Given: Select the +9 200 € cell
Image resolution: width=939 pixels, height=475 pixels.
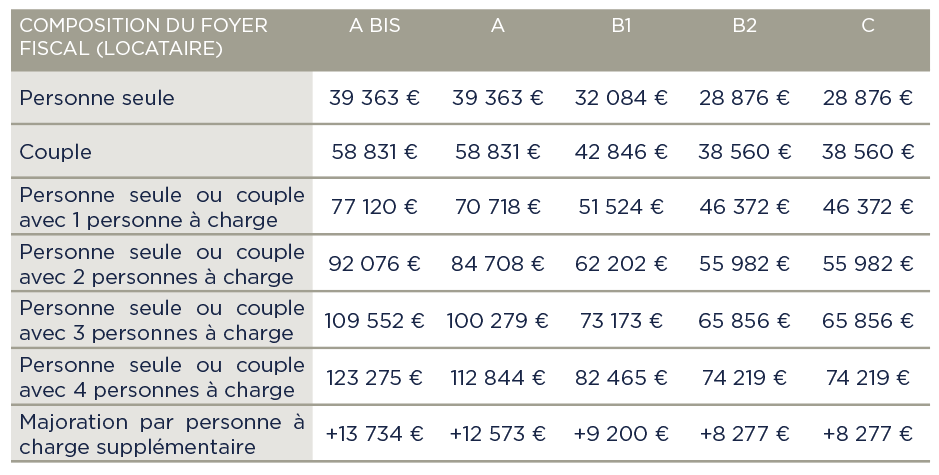Looking at the screenshot, I should [621, 434].
